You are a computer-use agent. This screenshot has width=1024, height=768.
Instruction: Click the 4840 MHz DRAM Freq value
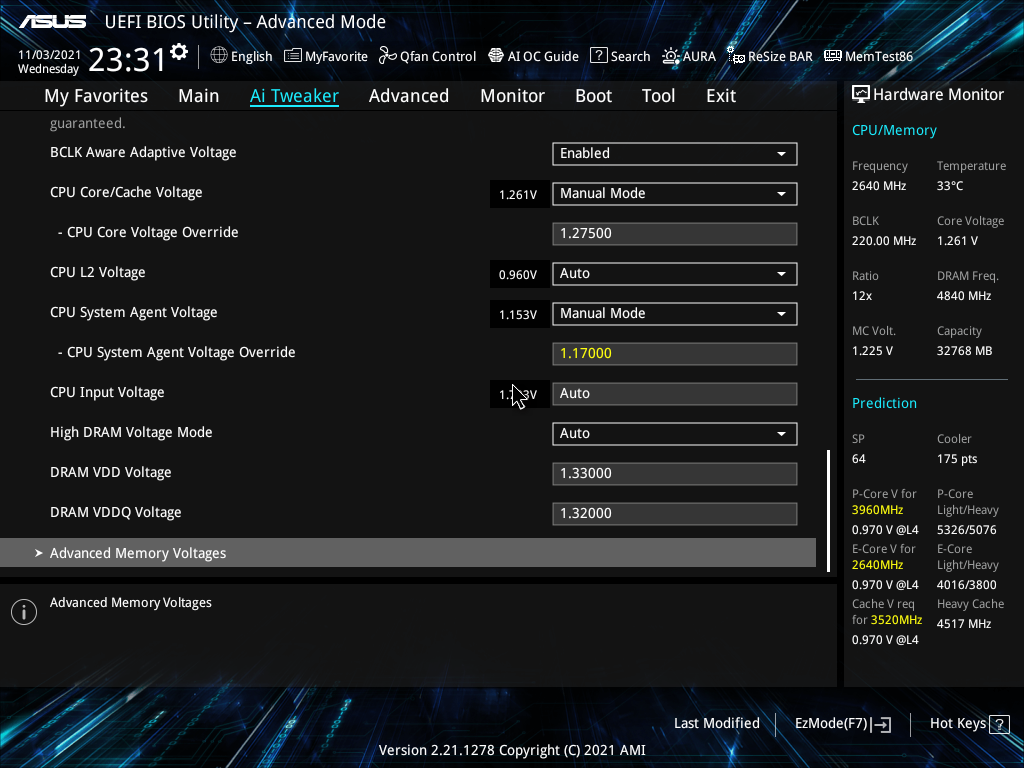964,296
